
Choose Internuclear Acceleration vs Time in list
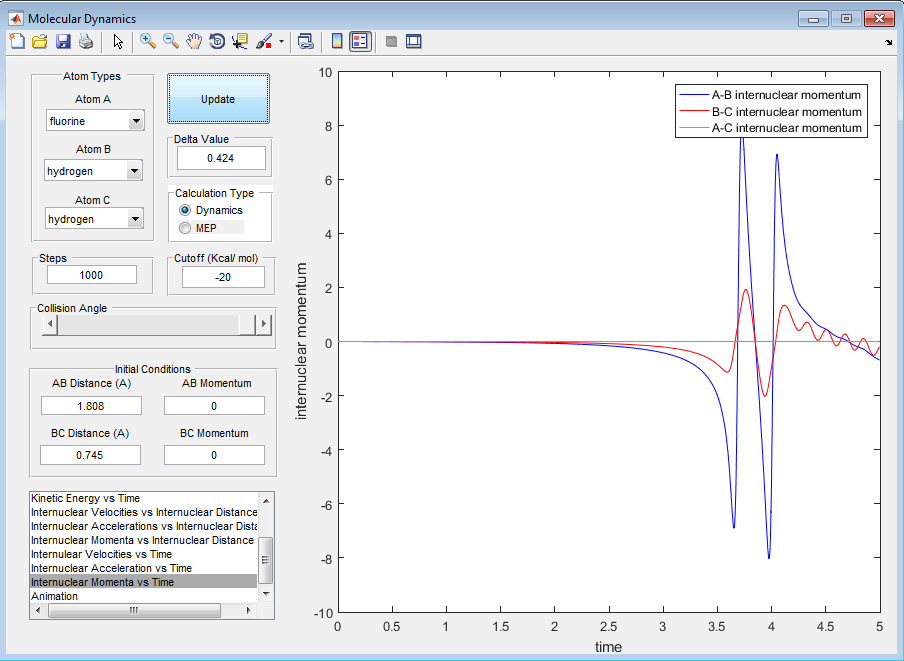(111, 568)
